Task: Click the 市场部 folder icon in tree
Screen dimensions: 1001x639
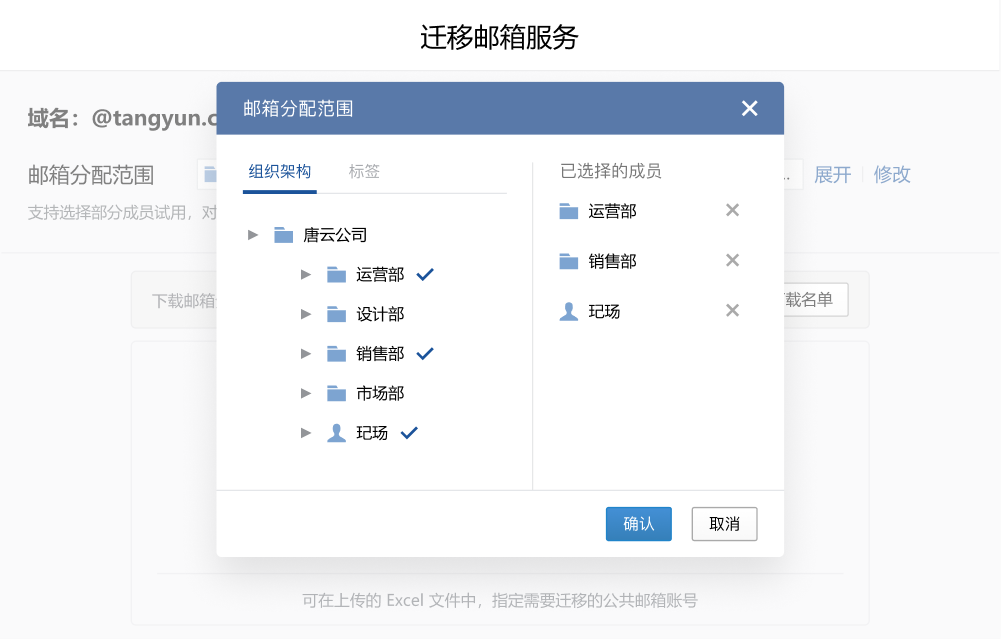Action: click(x=336, y=394)
